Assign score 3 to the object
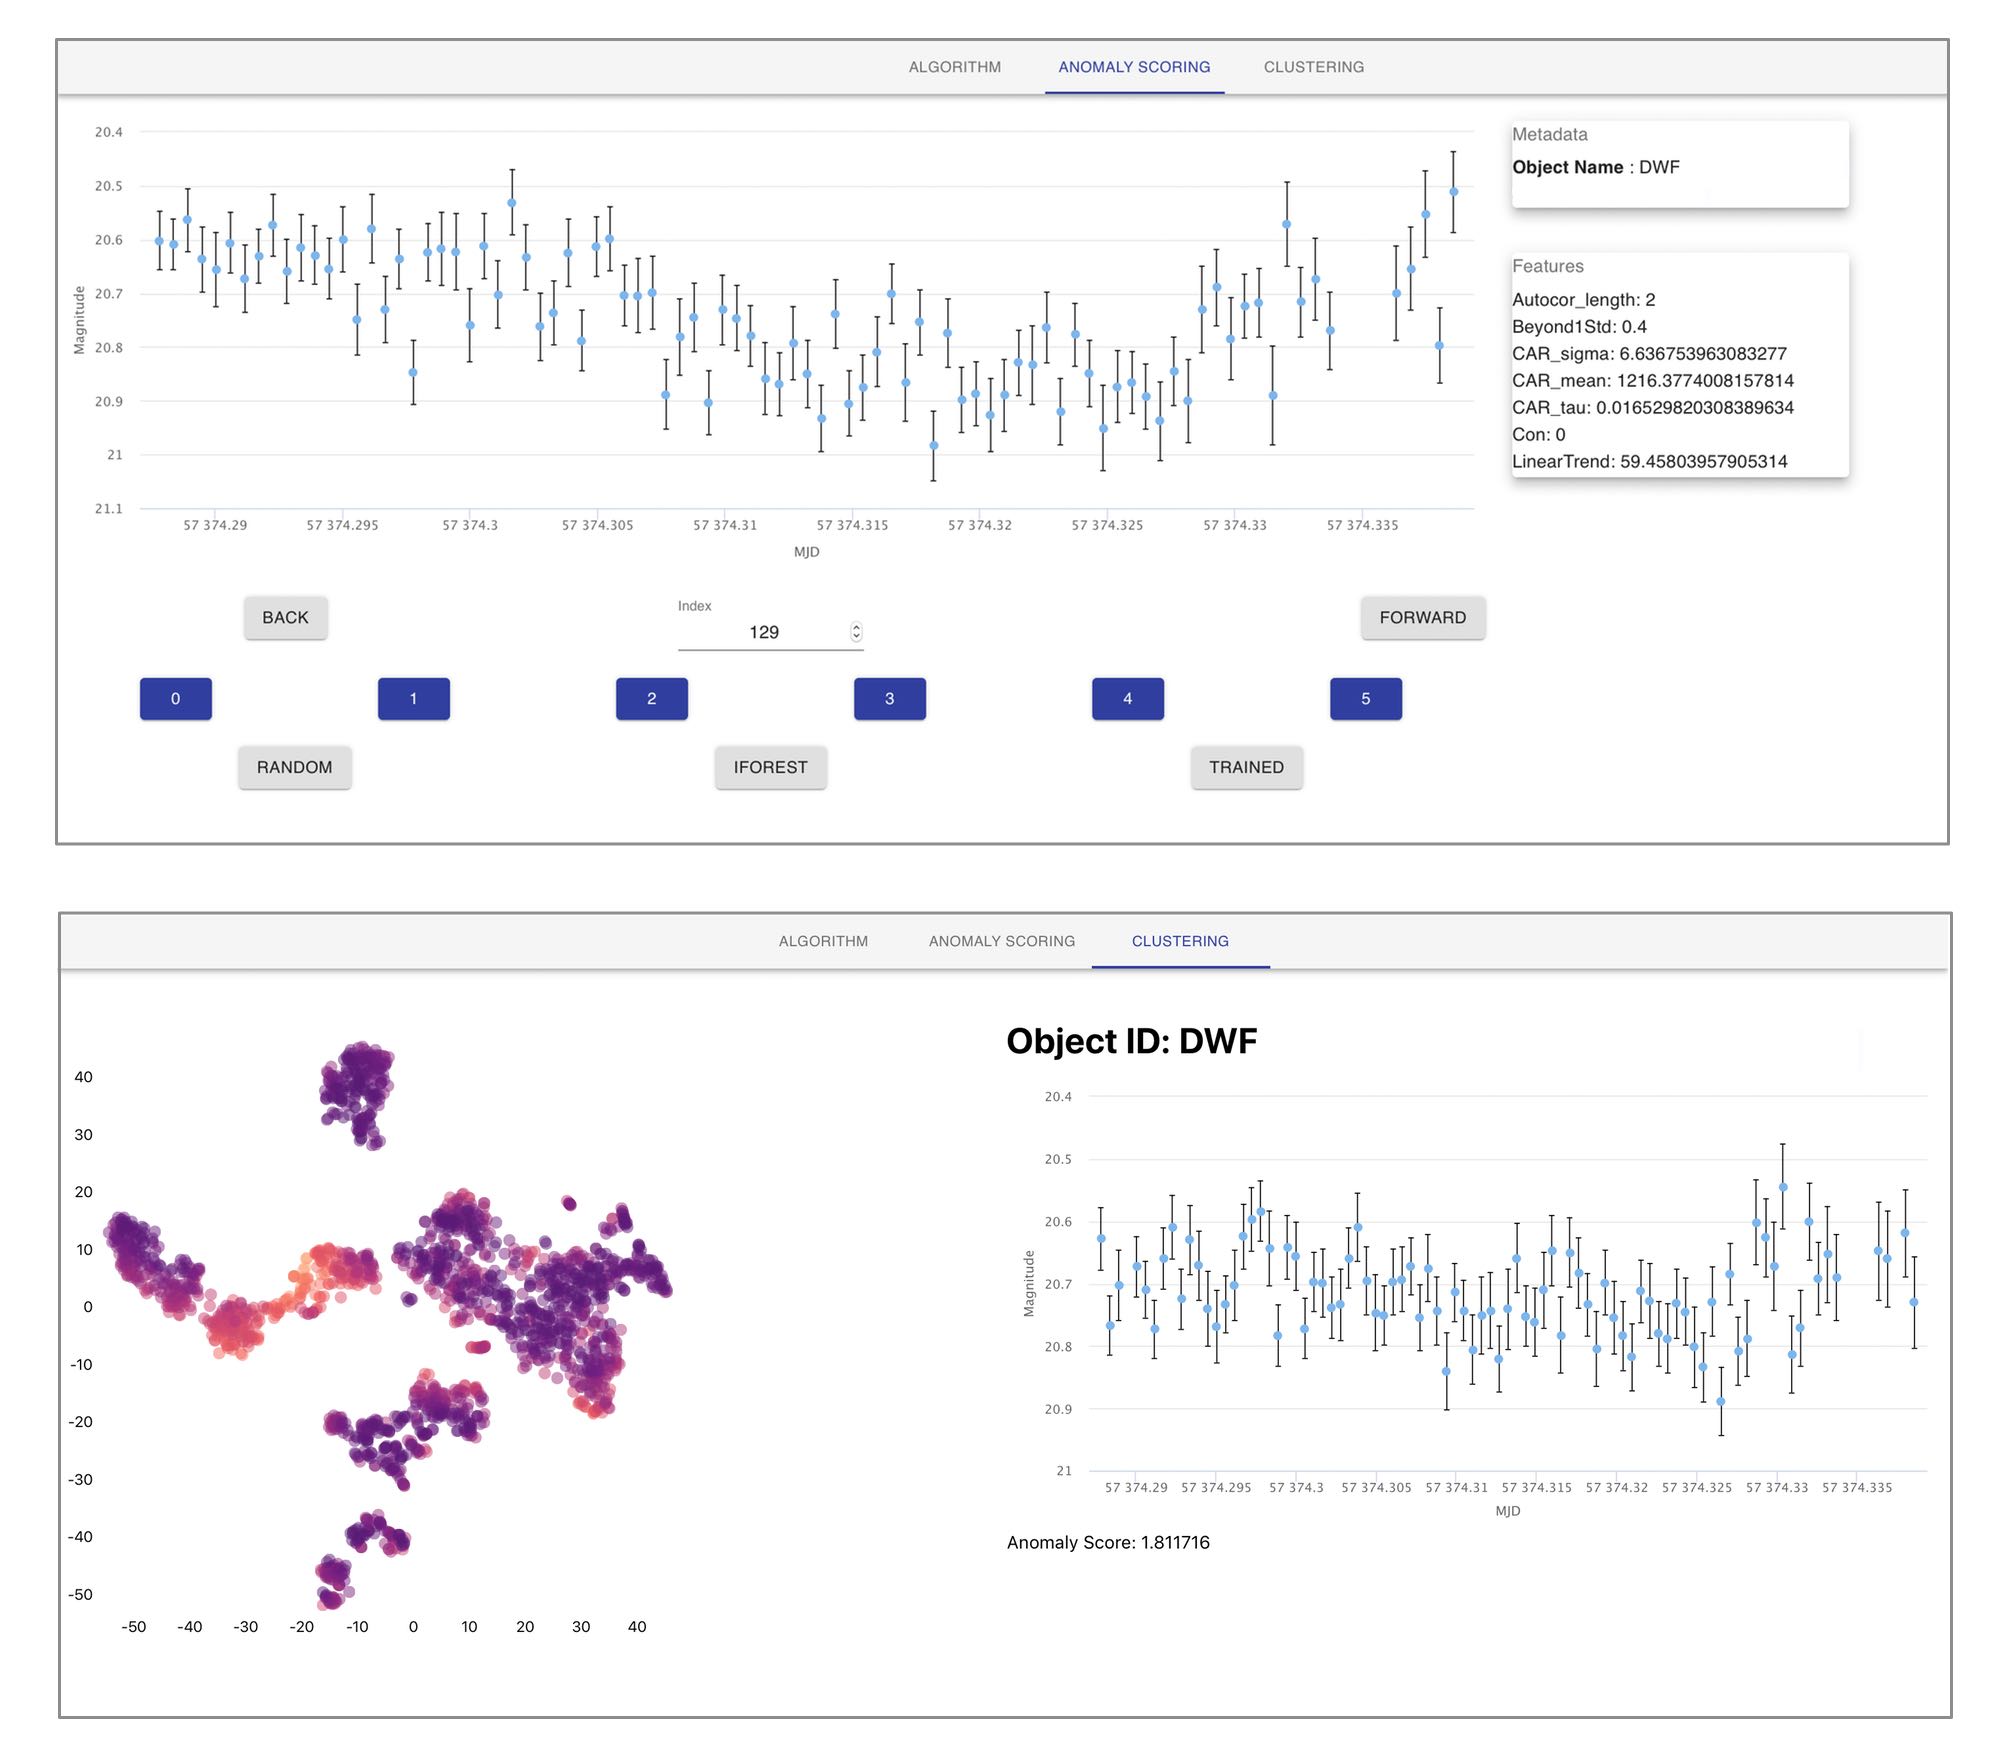This screenshot has height=1748, width=2007. 889,698
